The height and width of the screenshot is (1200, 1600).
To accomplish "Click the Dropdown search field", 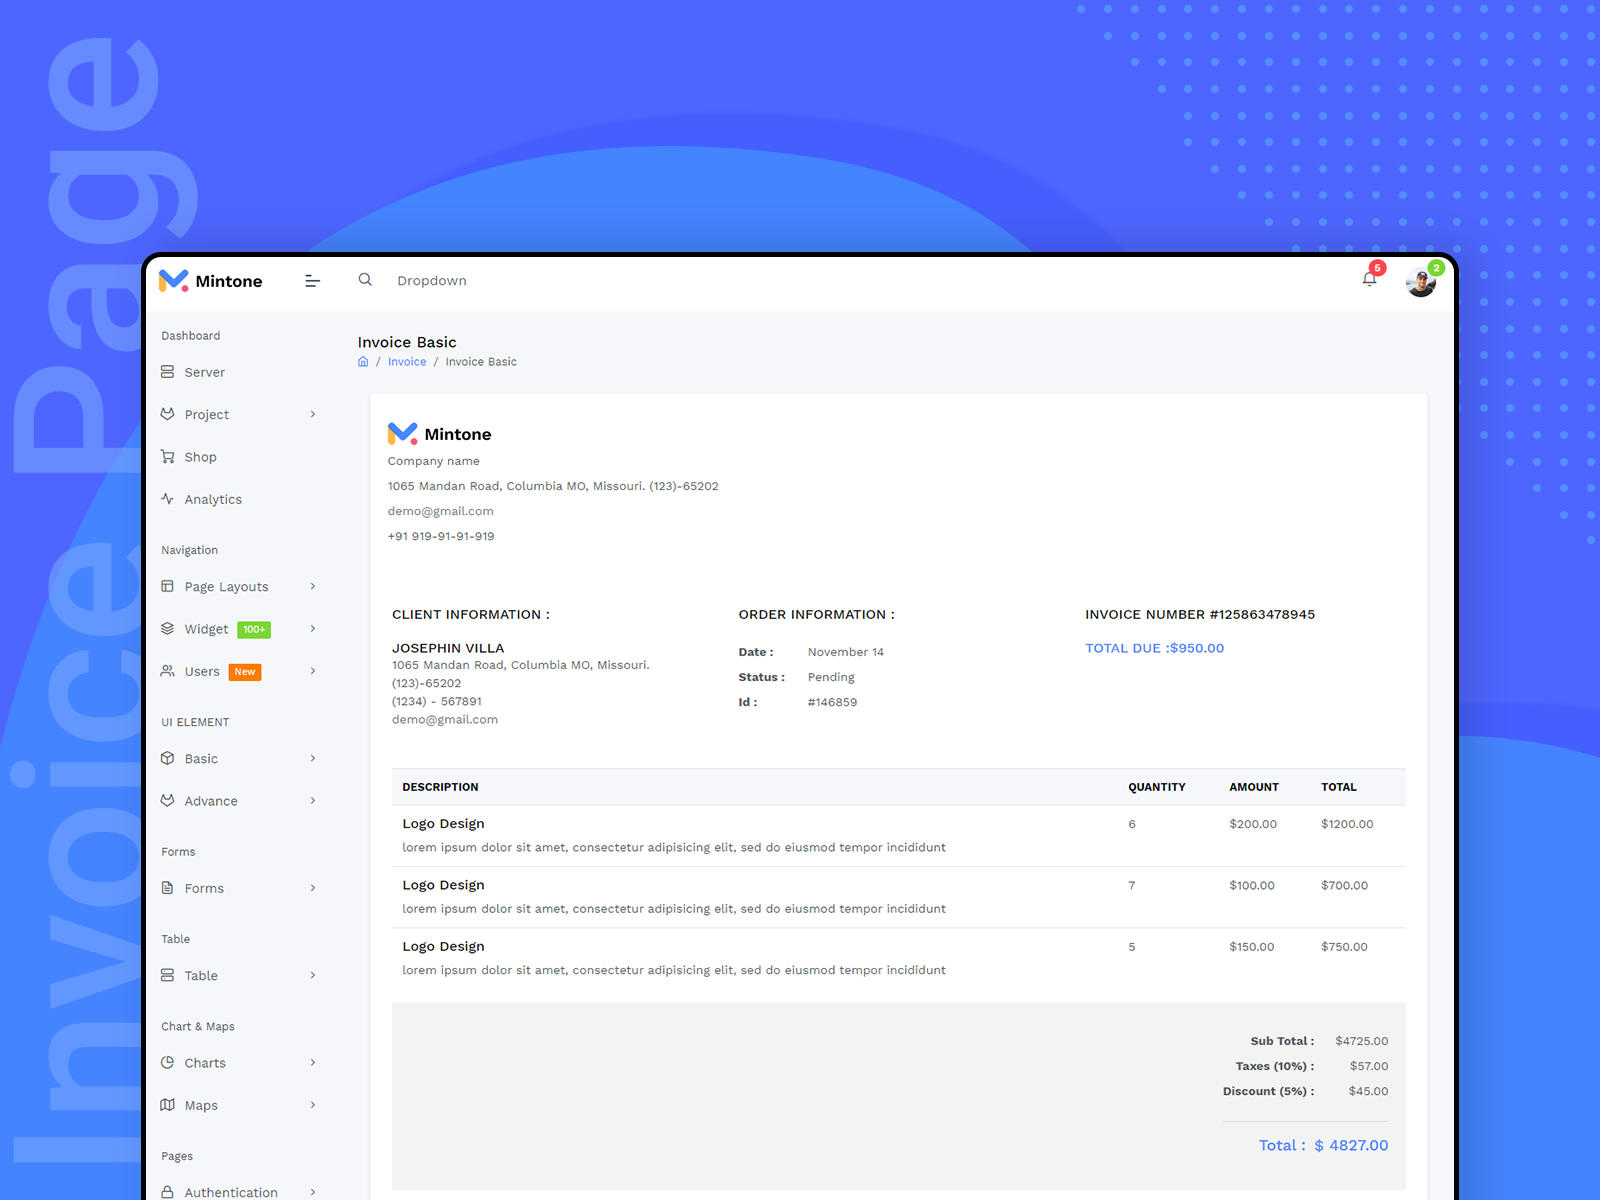I will (x=432, y=281).
